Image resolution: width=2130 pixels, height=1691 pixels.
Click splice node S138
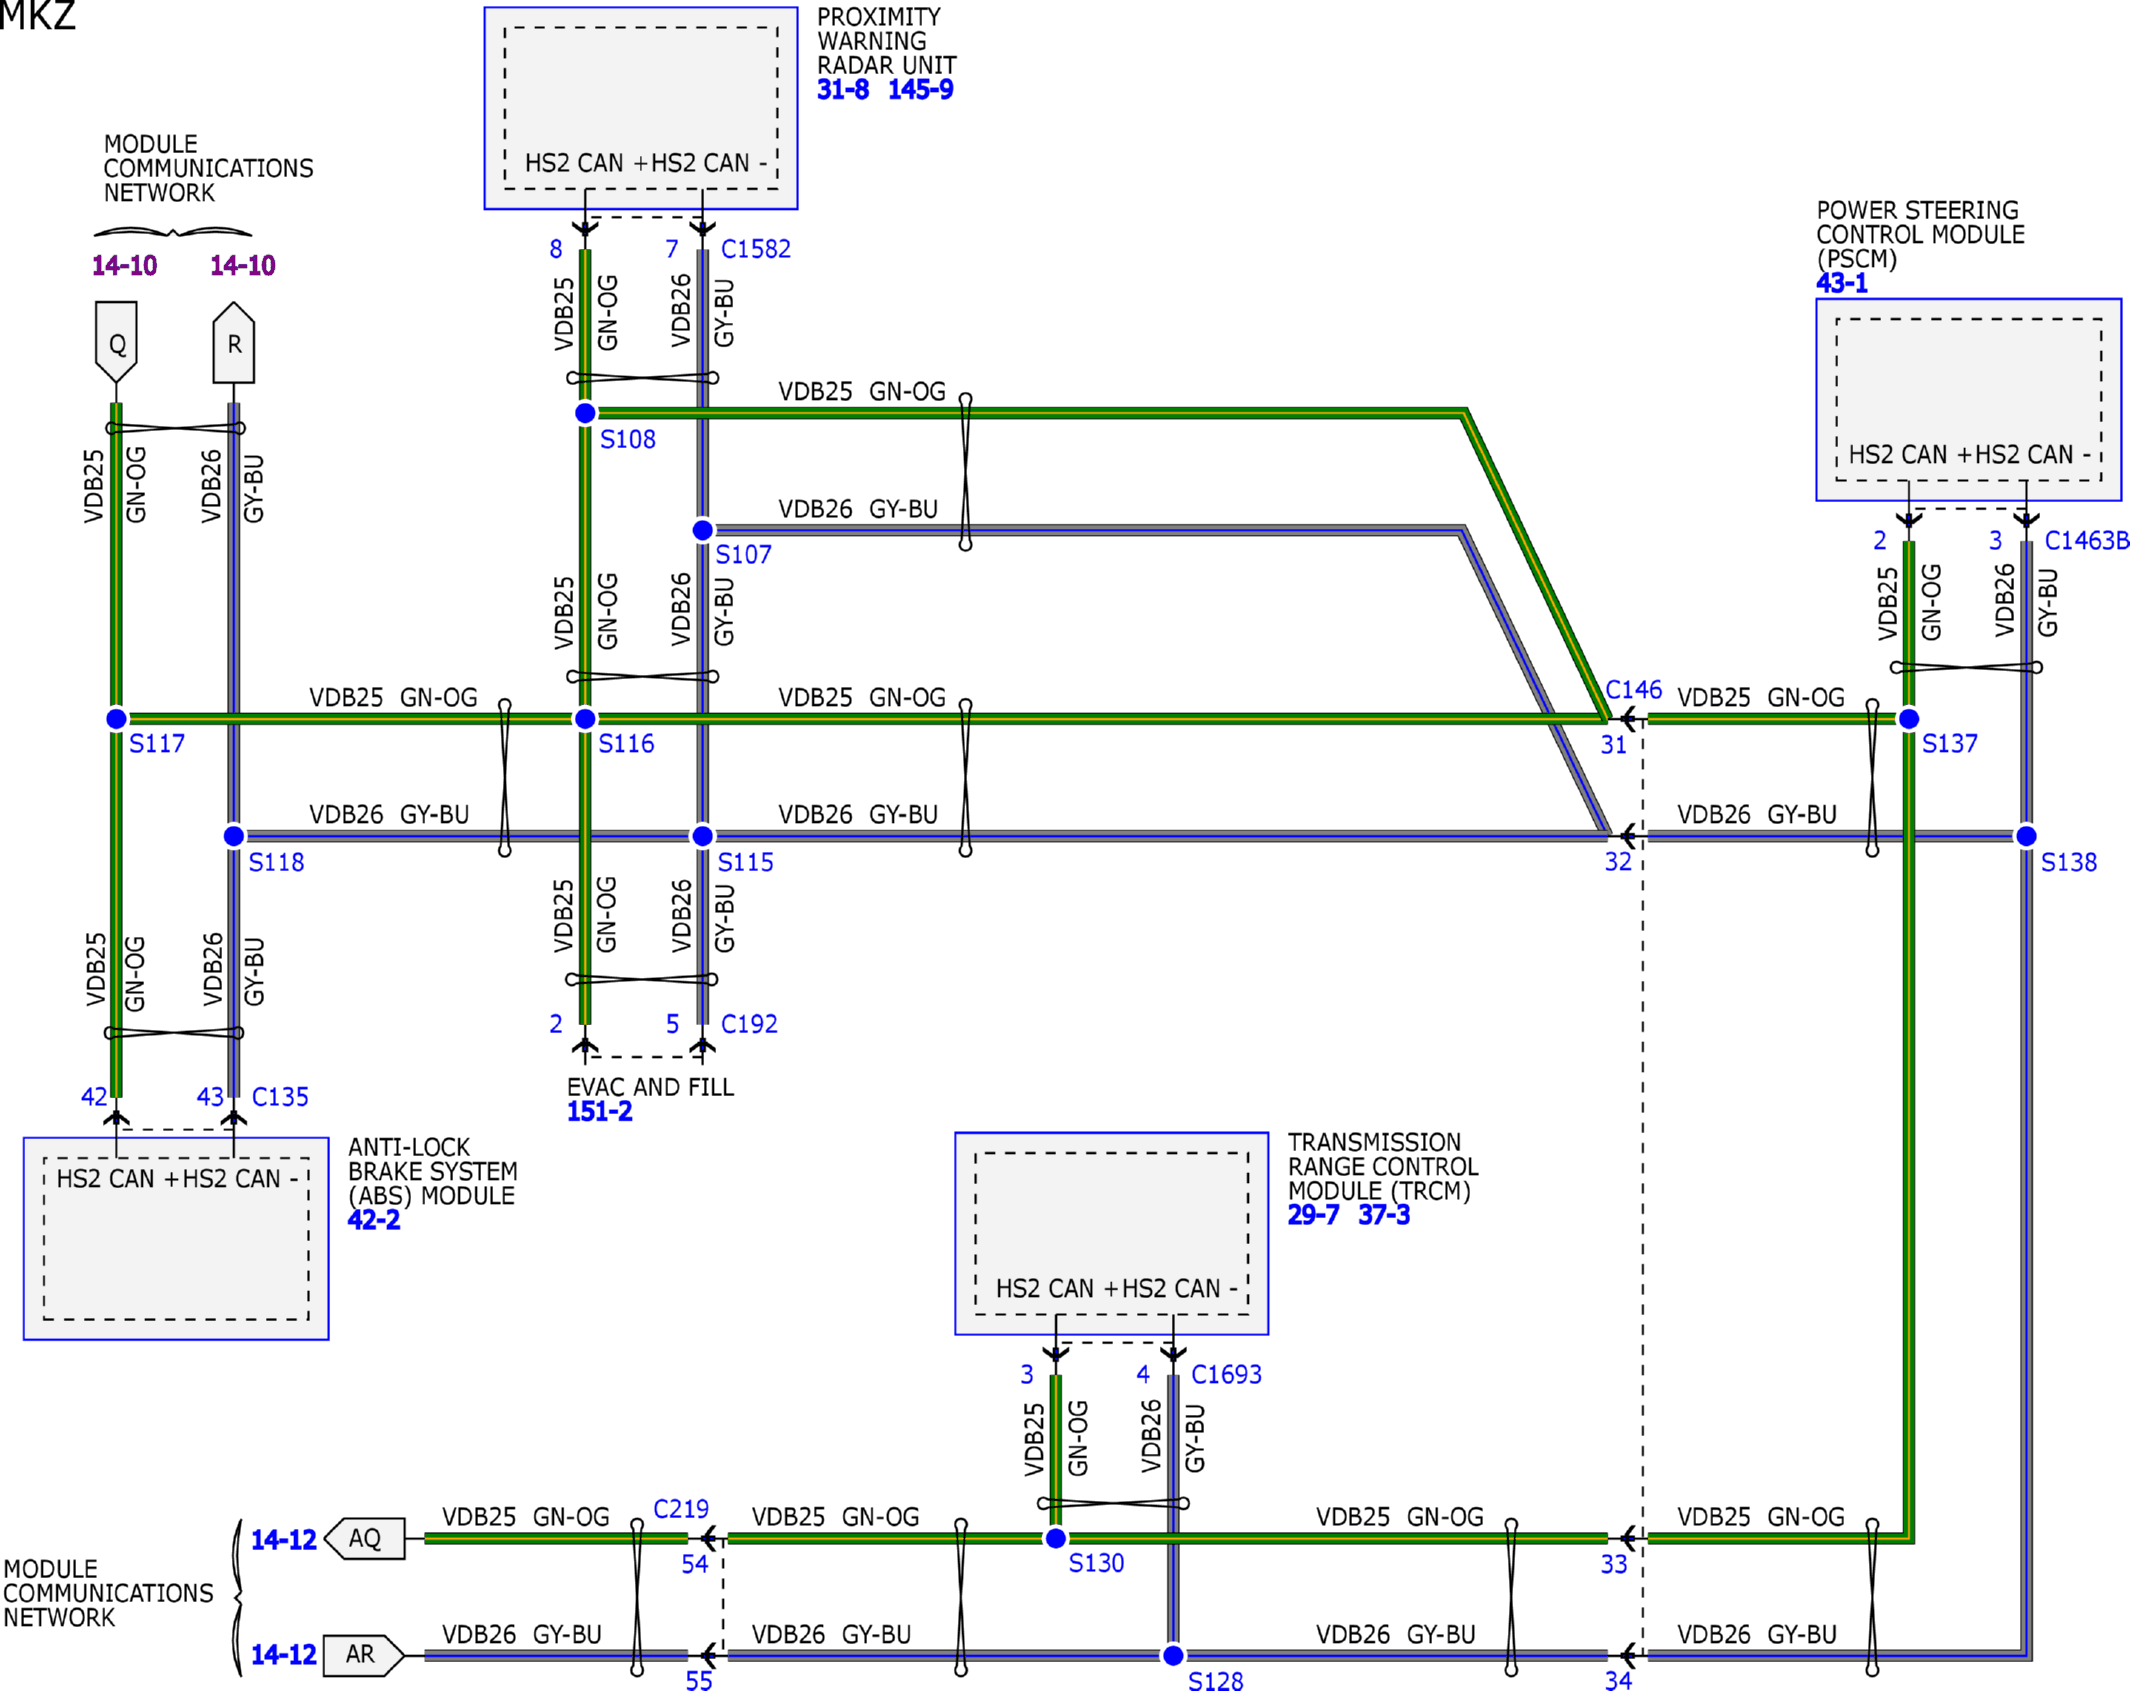pos(2026,835)
